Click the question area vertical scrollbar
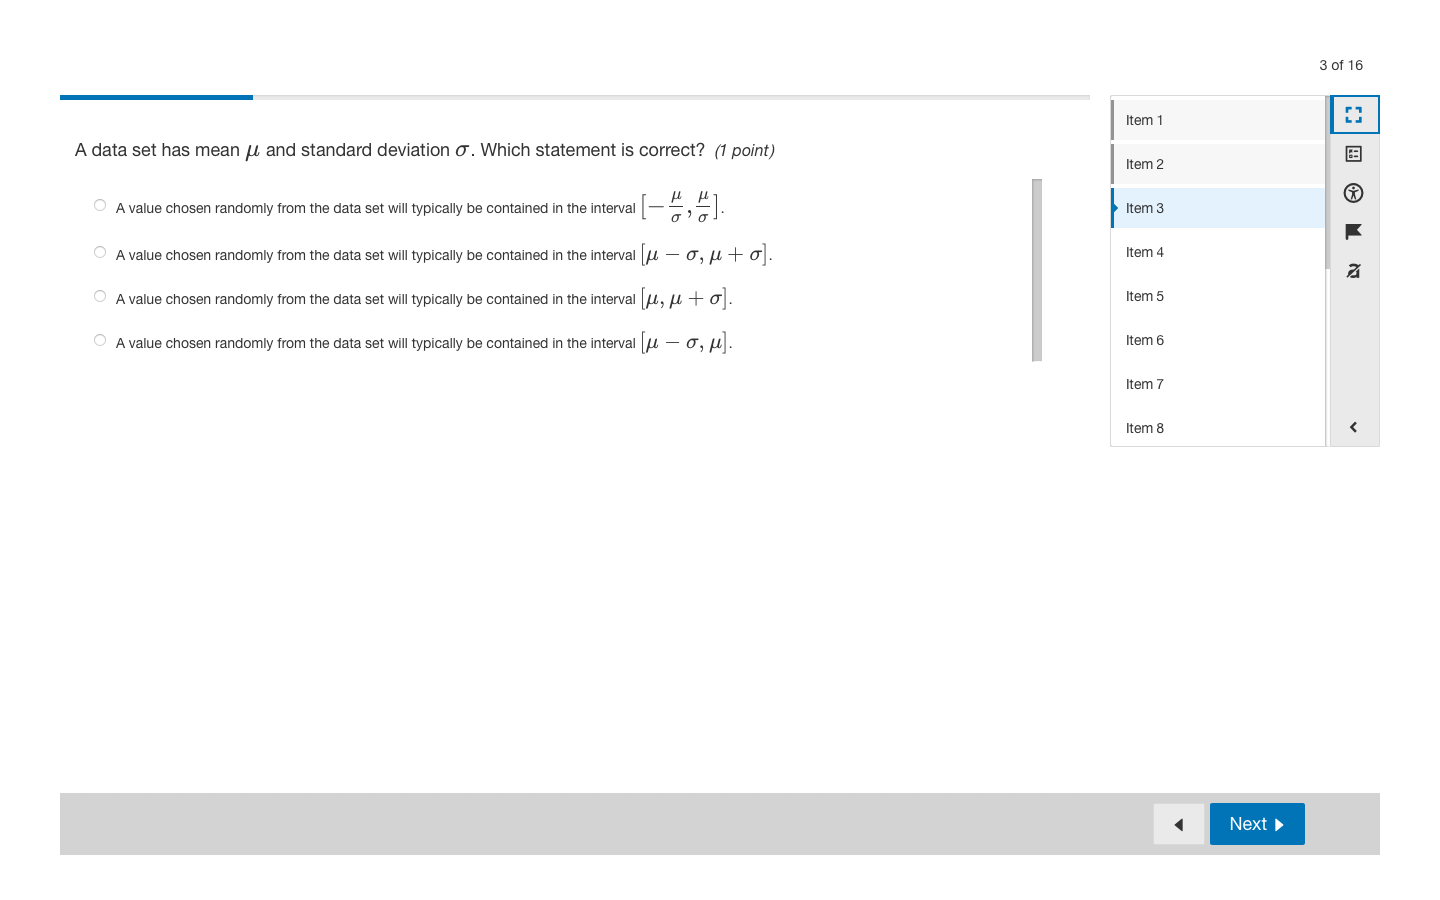 click(1037, 270)
